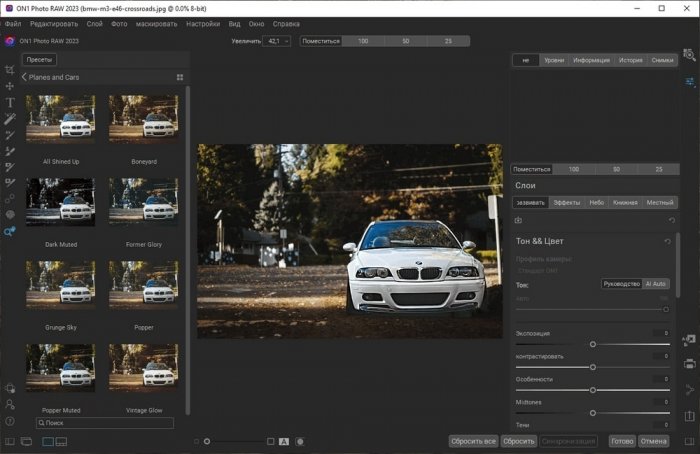Click the контрастировать slider handle
This screenshot has height=454, width=700.
click(x=593, y=367)
